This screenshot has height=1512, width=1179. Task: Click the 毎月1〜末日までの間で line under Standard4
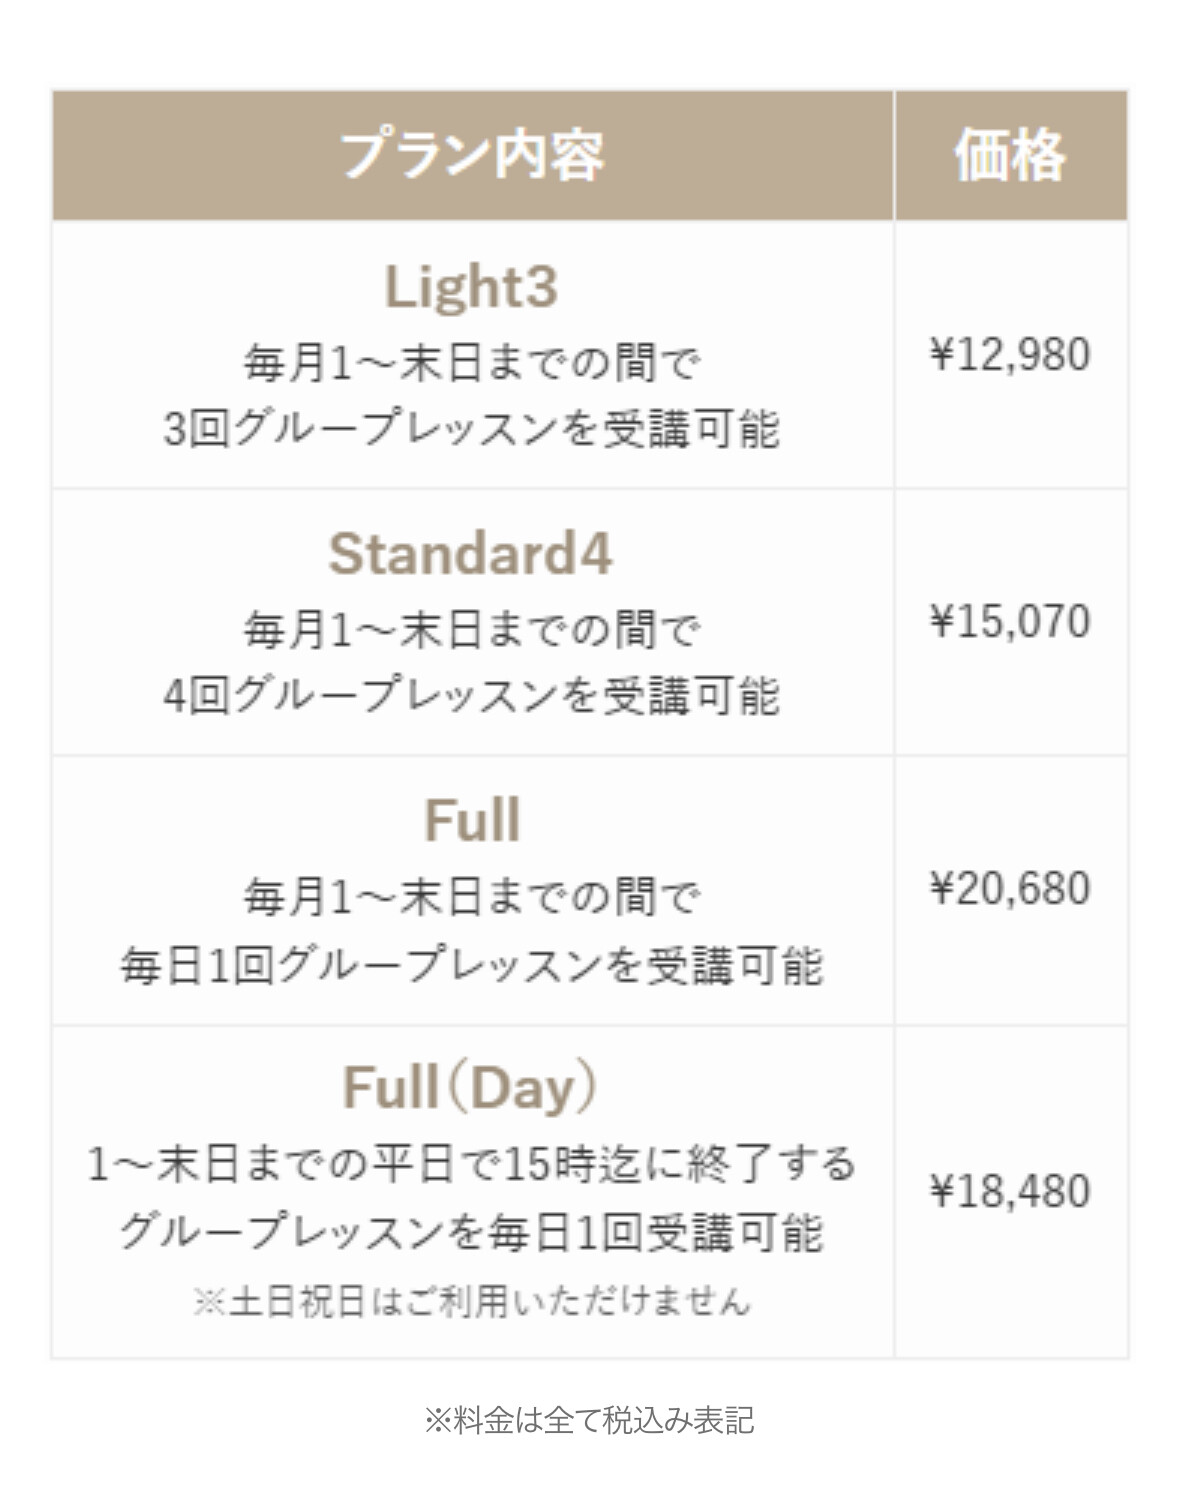point(471,629)
